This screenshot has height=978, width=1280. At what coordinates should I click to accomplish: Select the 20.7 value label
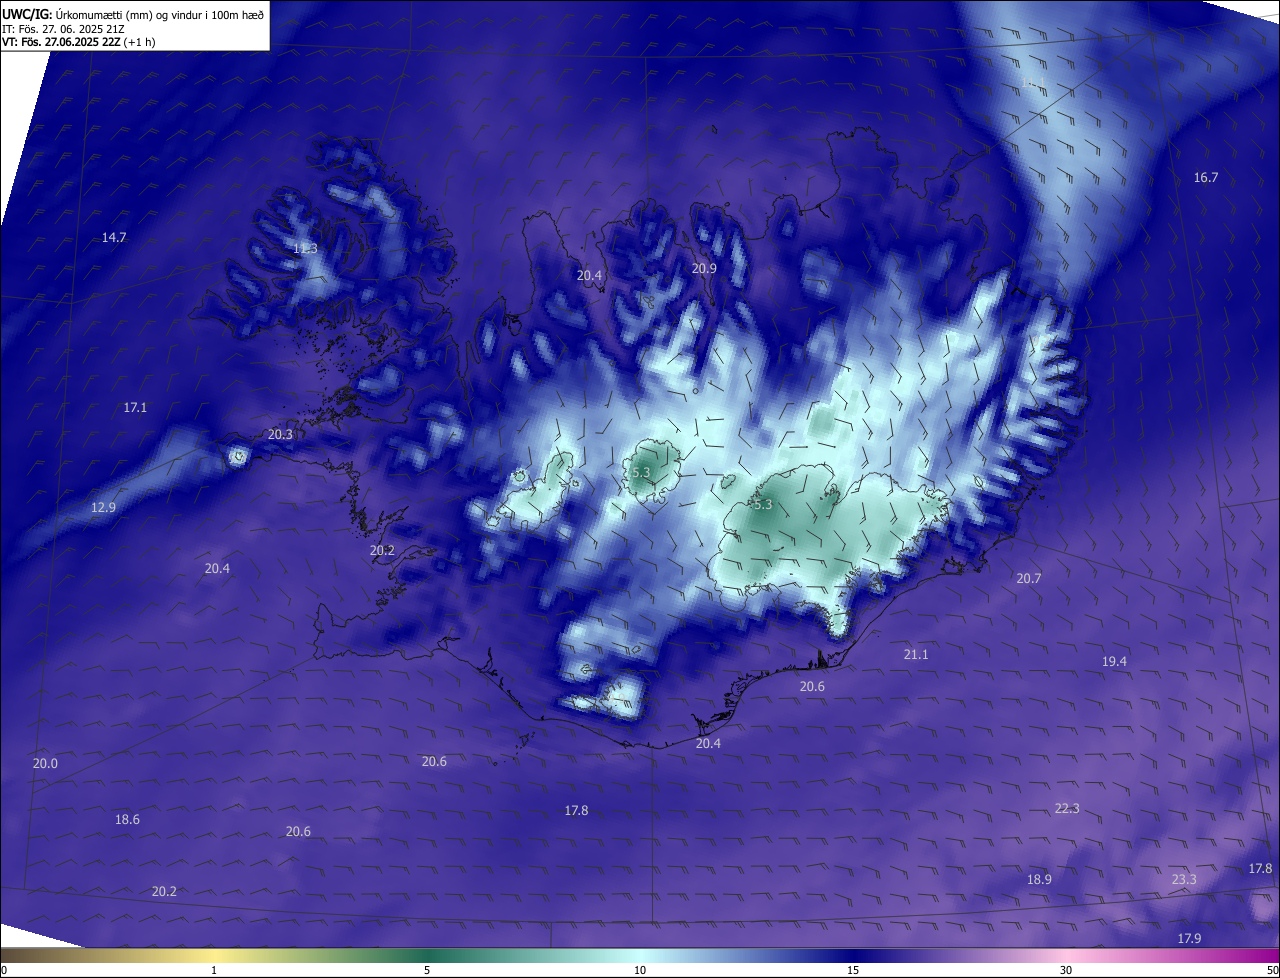tap(1028, 579)
